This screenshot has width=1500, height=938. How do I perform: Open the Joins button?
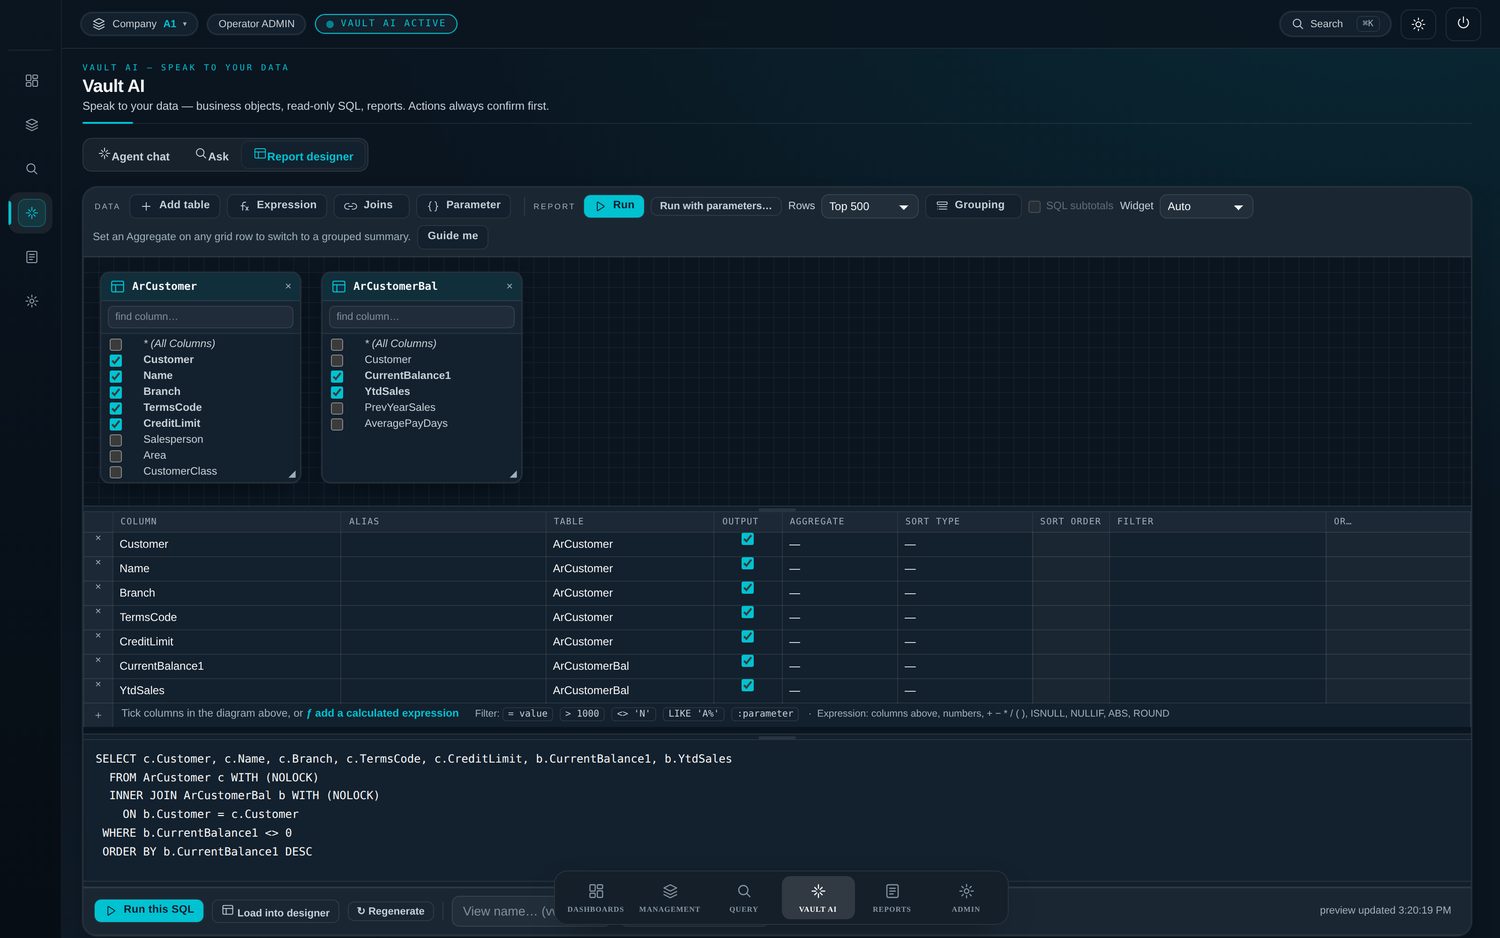(371, 206)
